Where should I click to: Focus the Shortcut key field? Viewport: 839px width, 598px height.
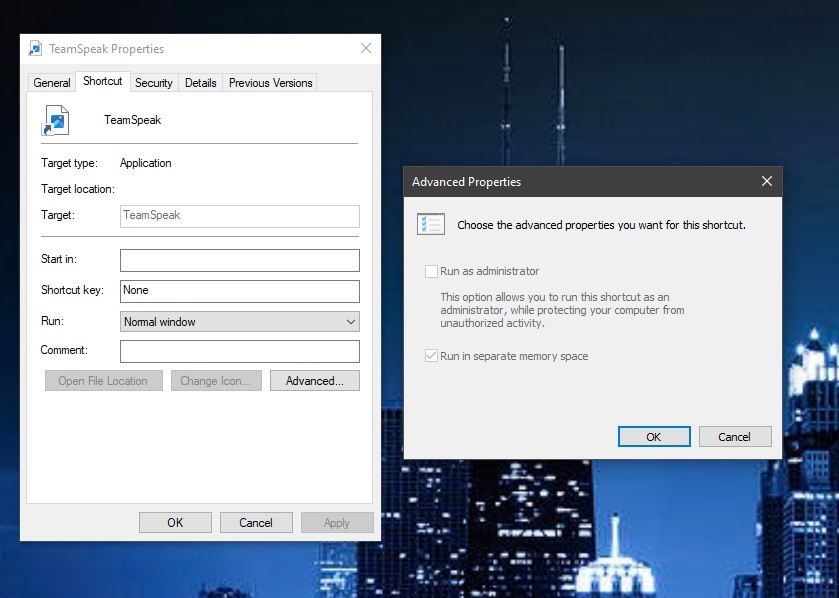tap(240, 291)
